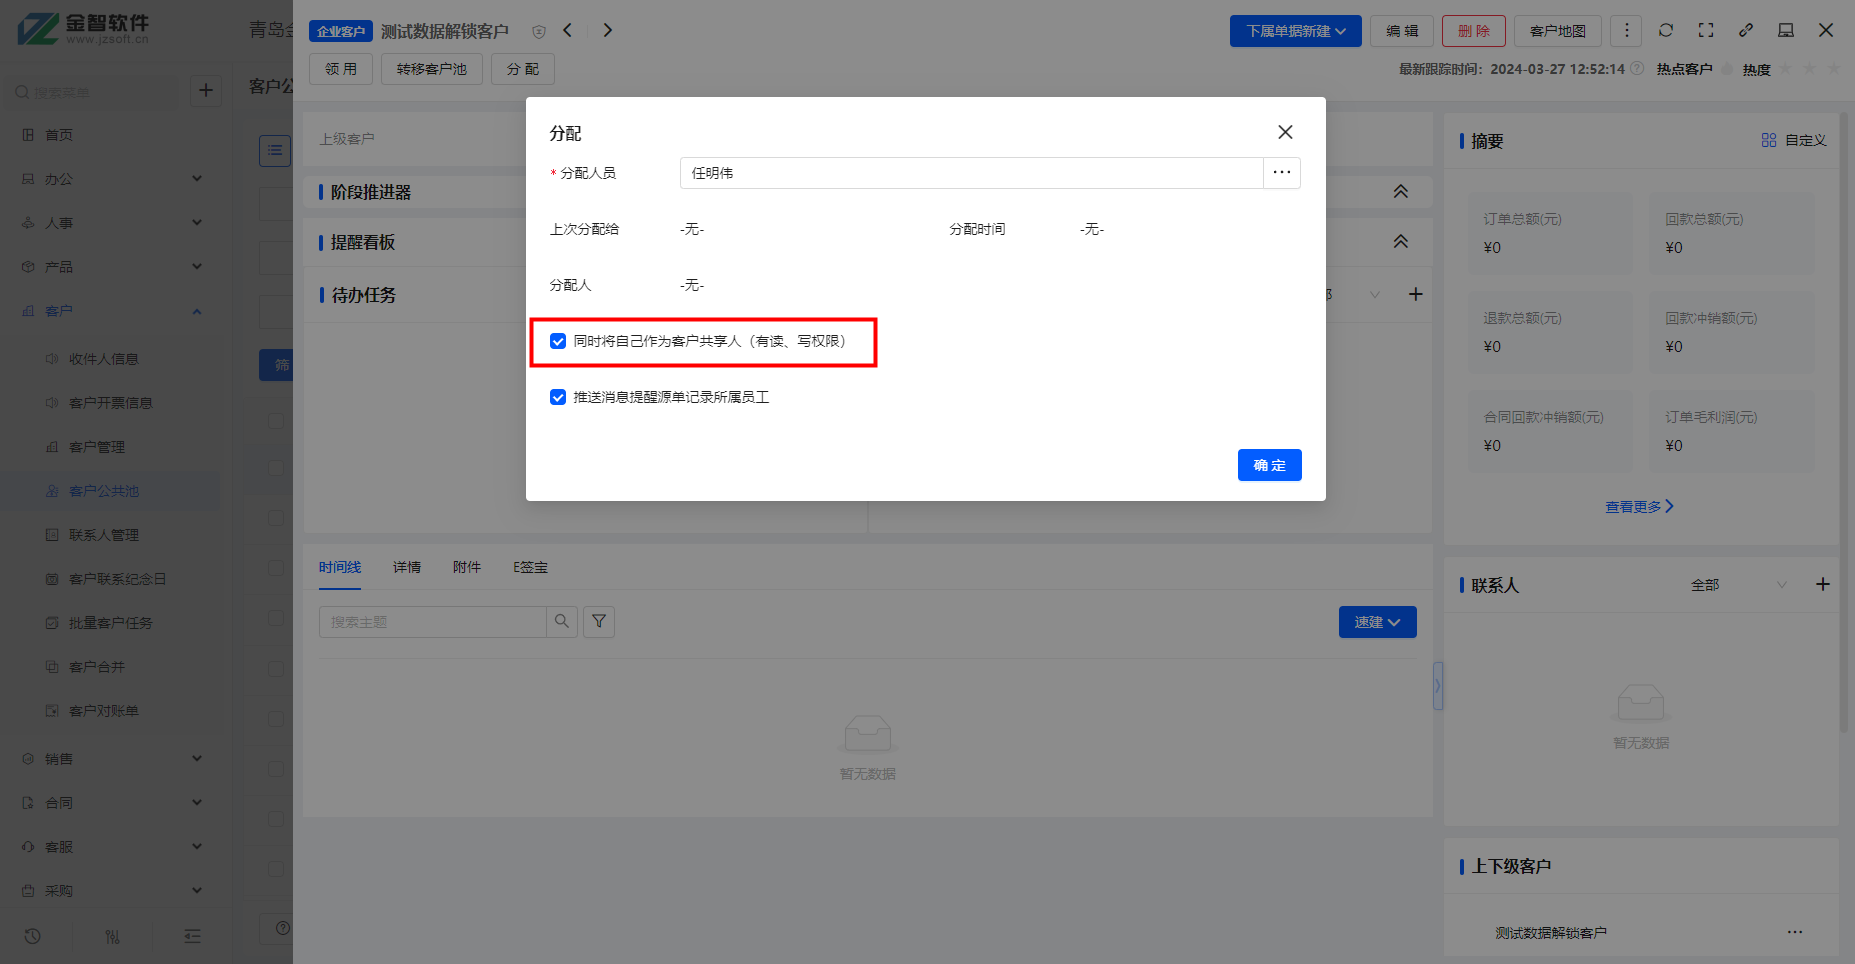
Task: Go to the next customer record arrow
Action: click(x=607, y=30)
